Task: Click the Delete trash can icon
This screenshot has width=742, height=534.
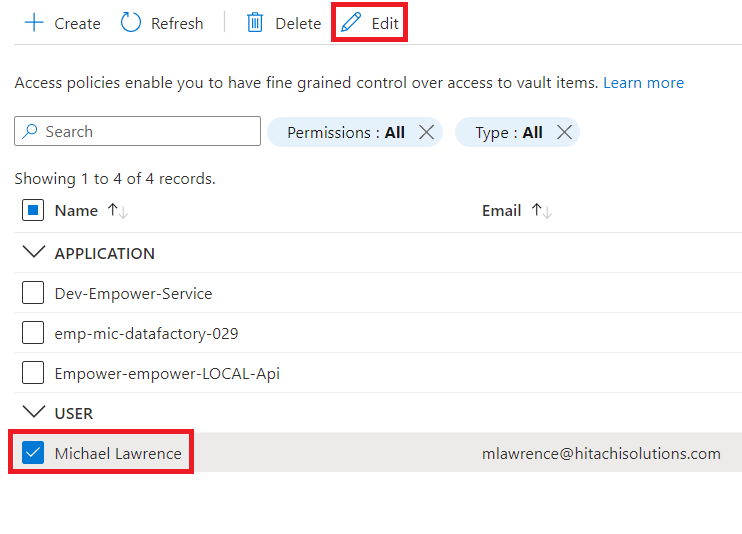Action: point(255,23)
